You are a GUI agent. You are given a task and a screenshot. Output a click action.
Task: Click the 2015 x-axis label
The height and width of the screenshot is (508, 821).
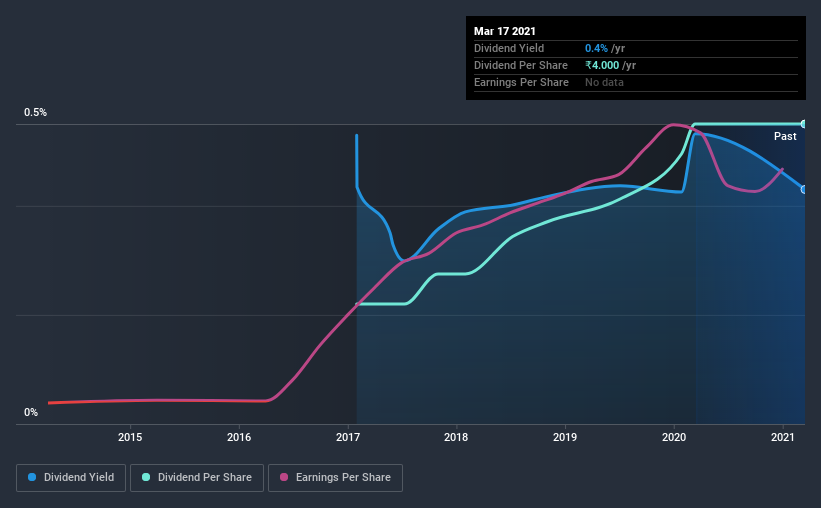130,437
